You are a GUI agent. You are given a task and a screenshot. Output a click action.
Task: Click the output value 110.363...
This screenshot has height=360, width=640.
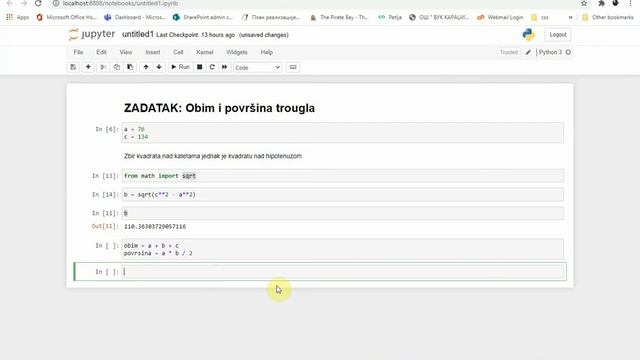155,227
